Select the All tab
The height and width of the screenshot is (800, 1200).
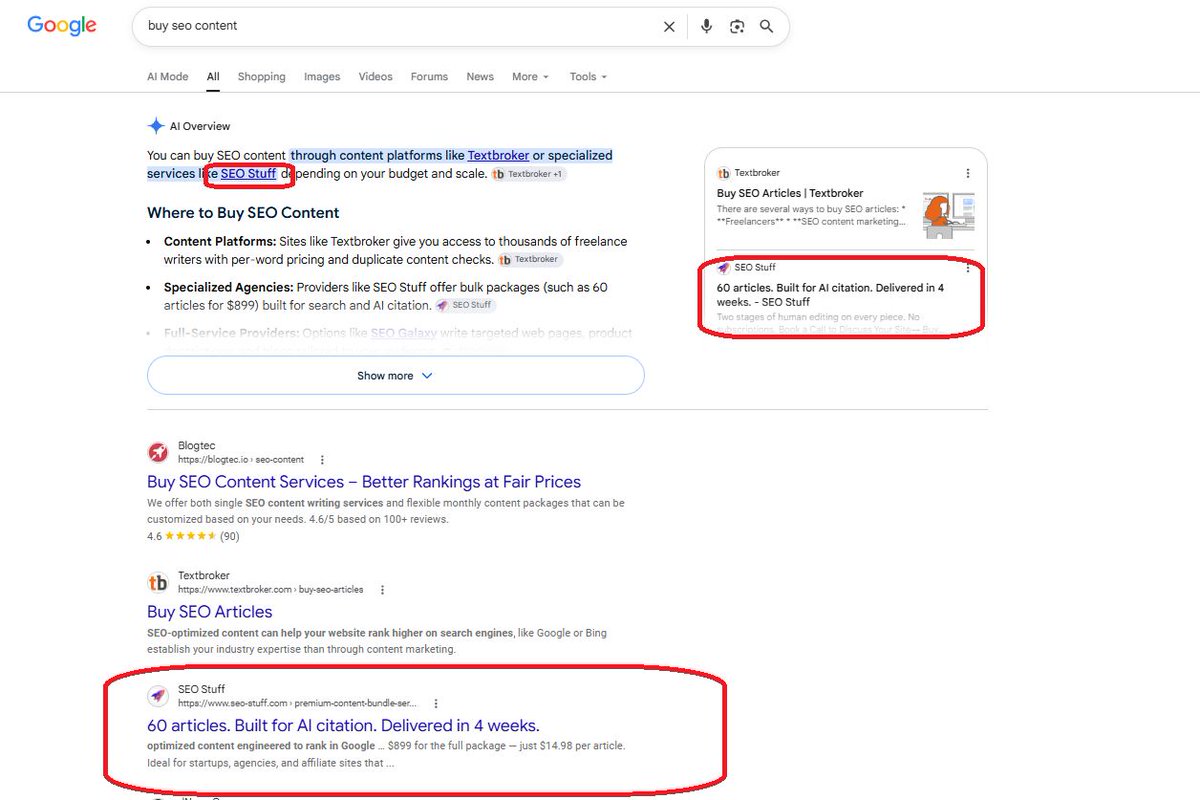(213, 77)
